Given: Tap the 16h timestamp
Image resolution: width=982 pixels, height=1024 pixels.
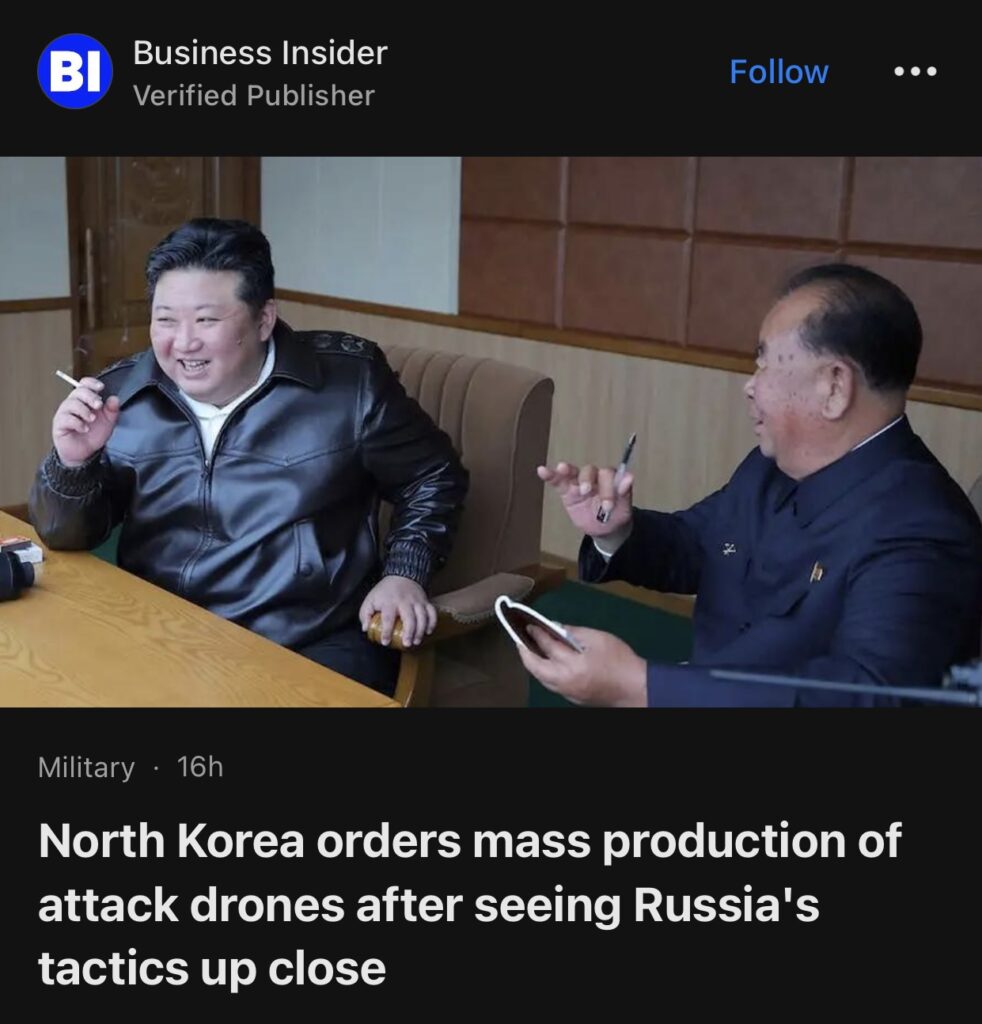Looking at the screenshot, I should tap(200, 767).
